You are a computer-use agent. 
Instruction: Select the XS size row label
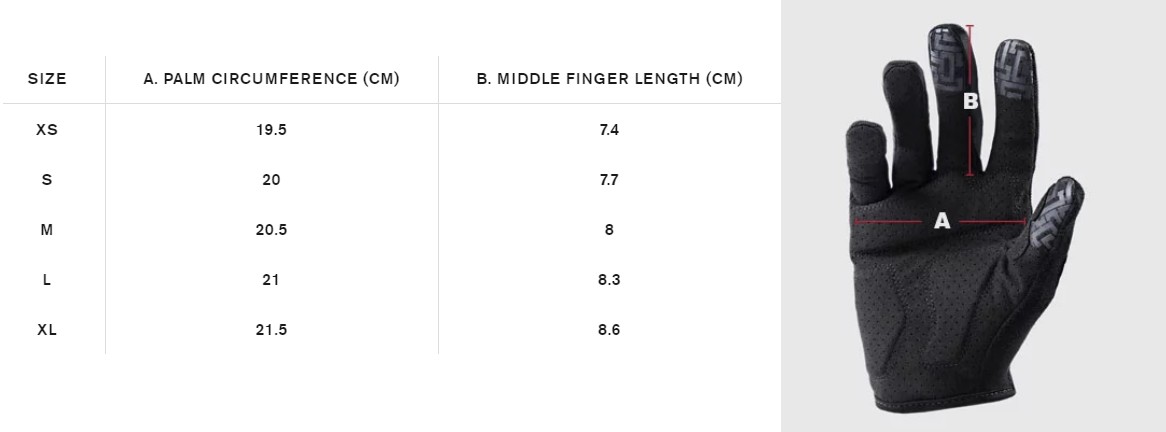[x=47, y=130]
